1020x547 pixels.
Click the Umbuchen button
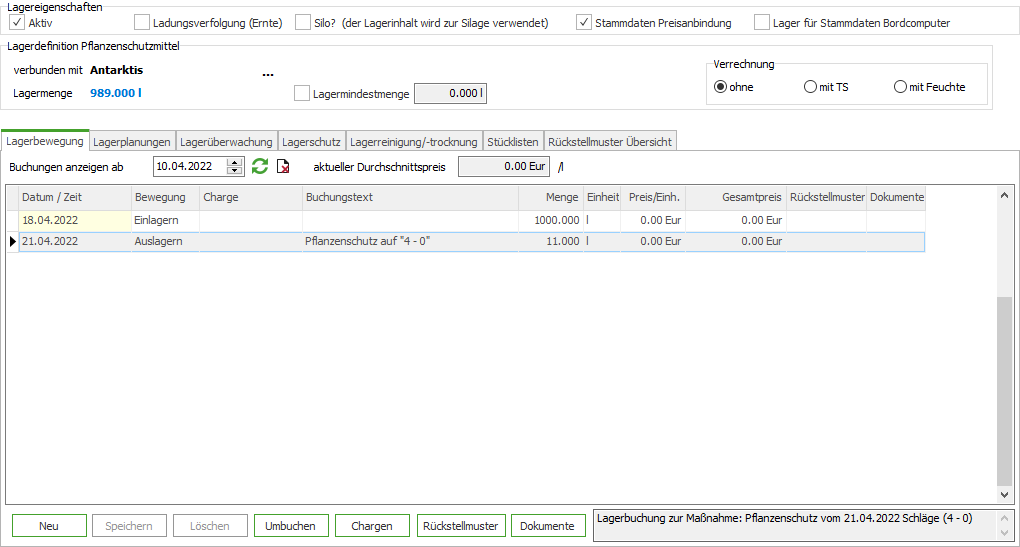(x=290, y=526)
